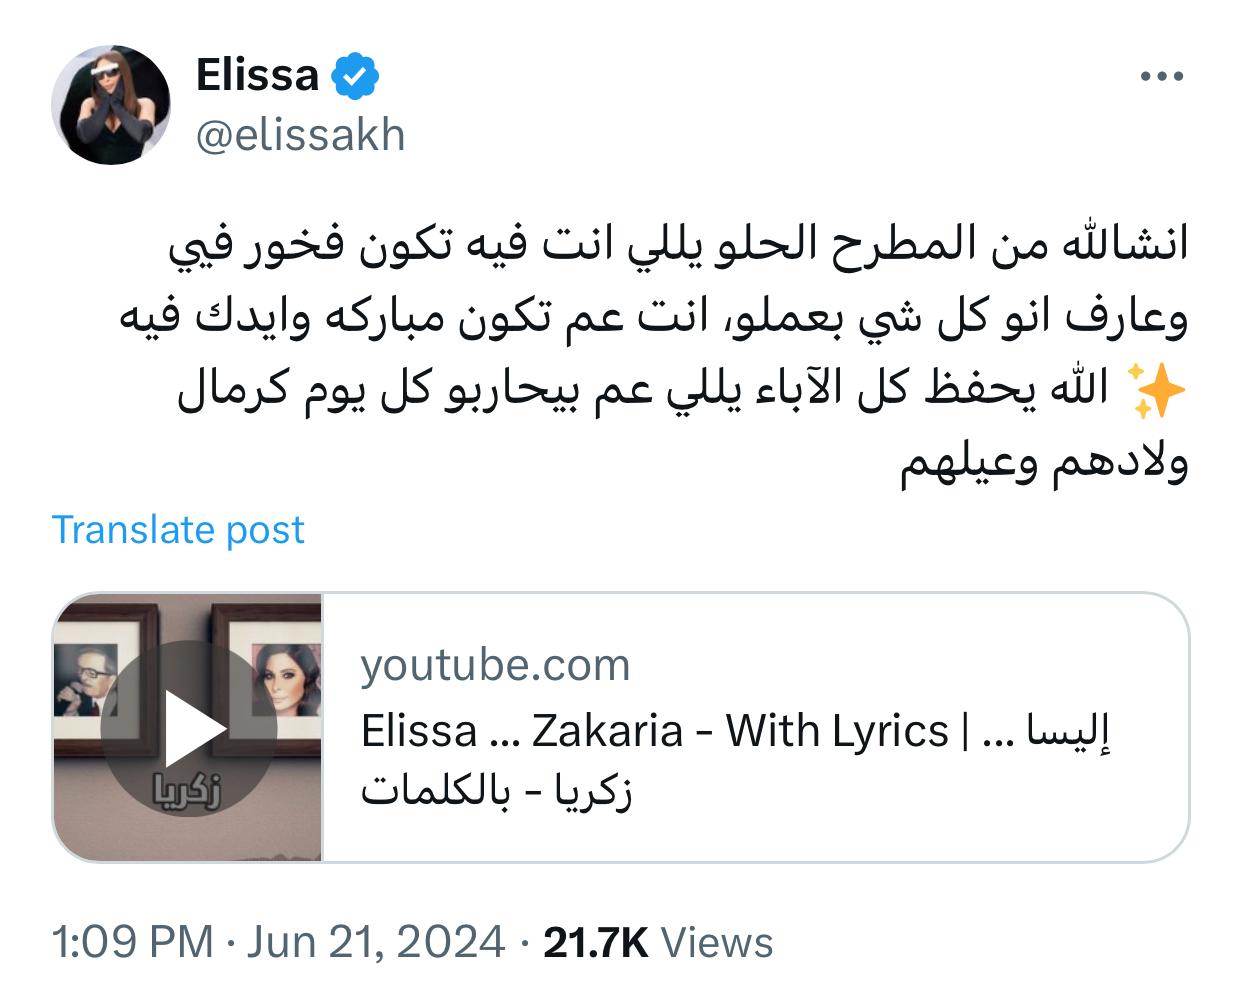Click the Elissa display name
This screenshot has height=1008, width=1242.
(x=257, y=76)
